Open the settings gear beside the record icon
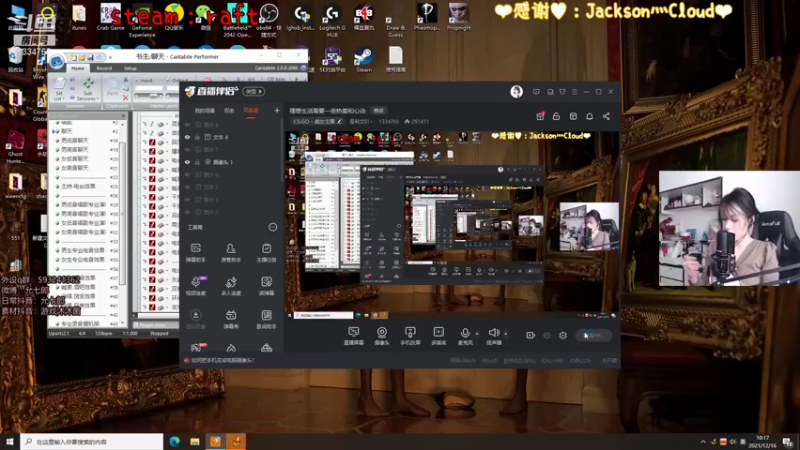 pos(563,335)
